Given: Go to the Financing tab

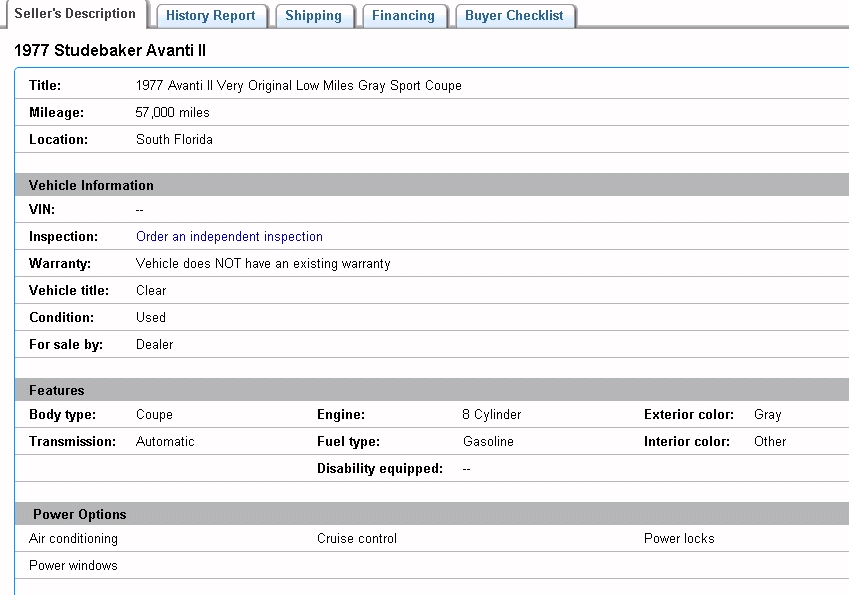Looking at the screenshot, I should tap(403, 16).
